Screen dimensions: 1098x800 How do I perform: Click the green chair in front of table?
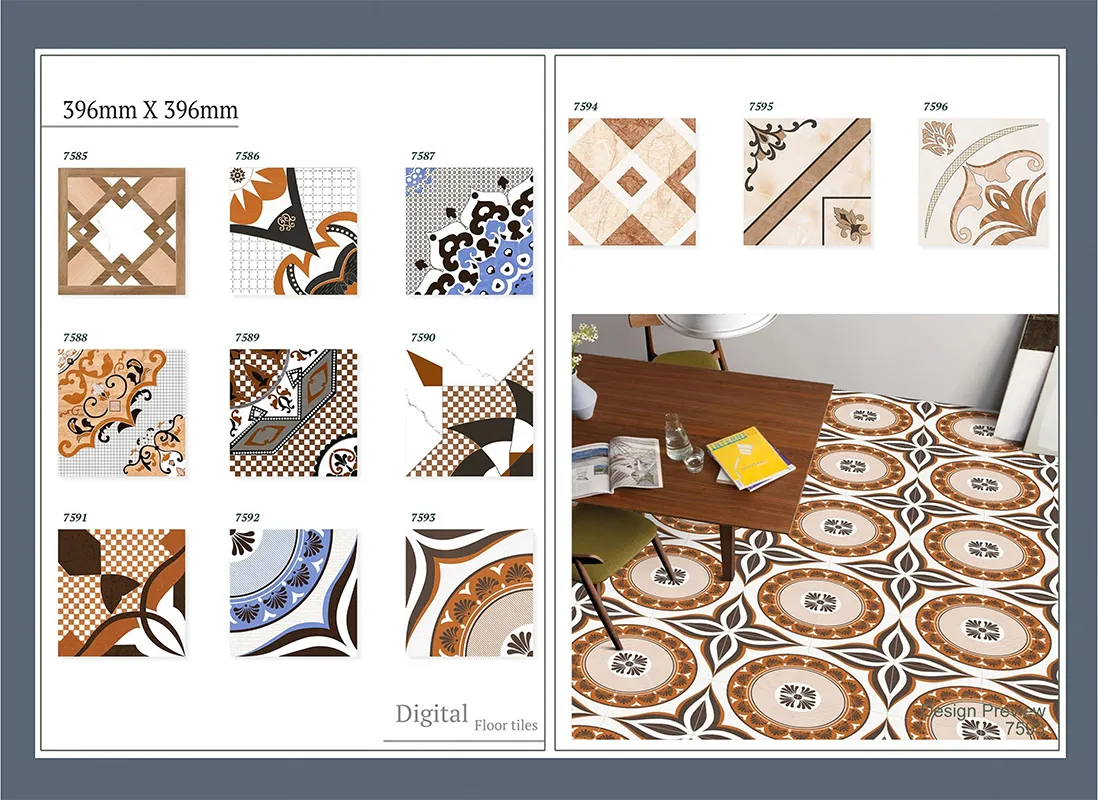click(610, 535)
